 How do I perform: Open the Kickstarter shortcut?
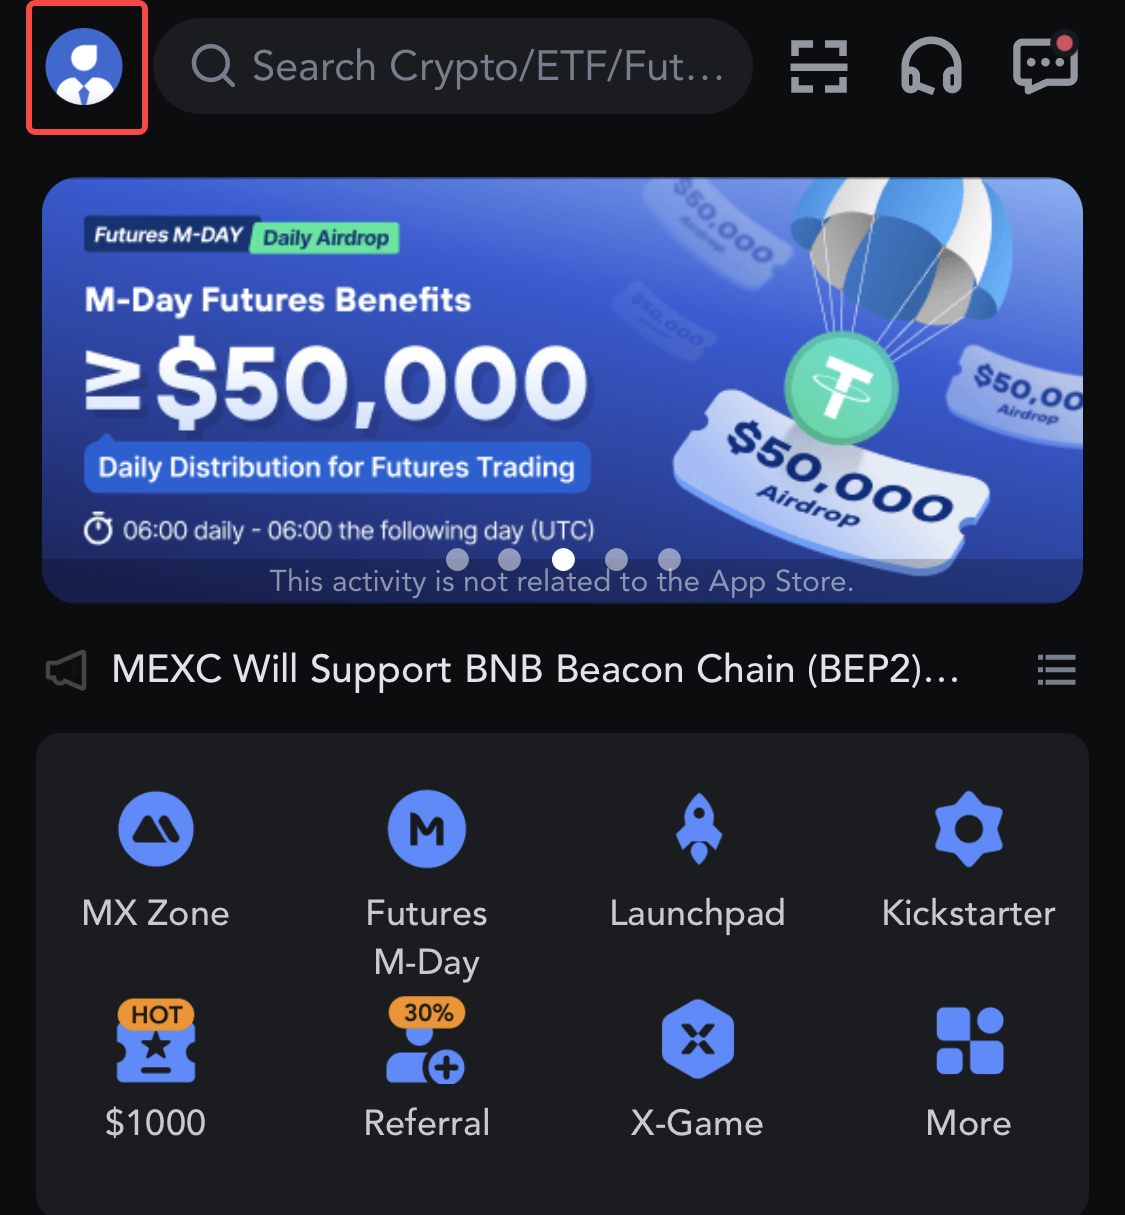click(x=968, y=862)
